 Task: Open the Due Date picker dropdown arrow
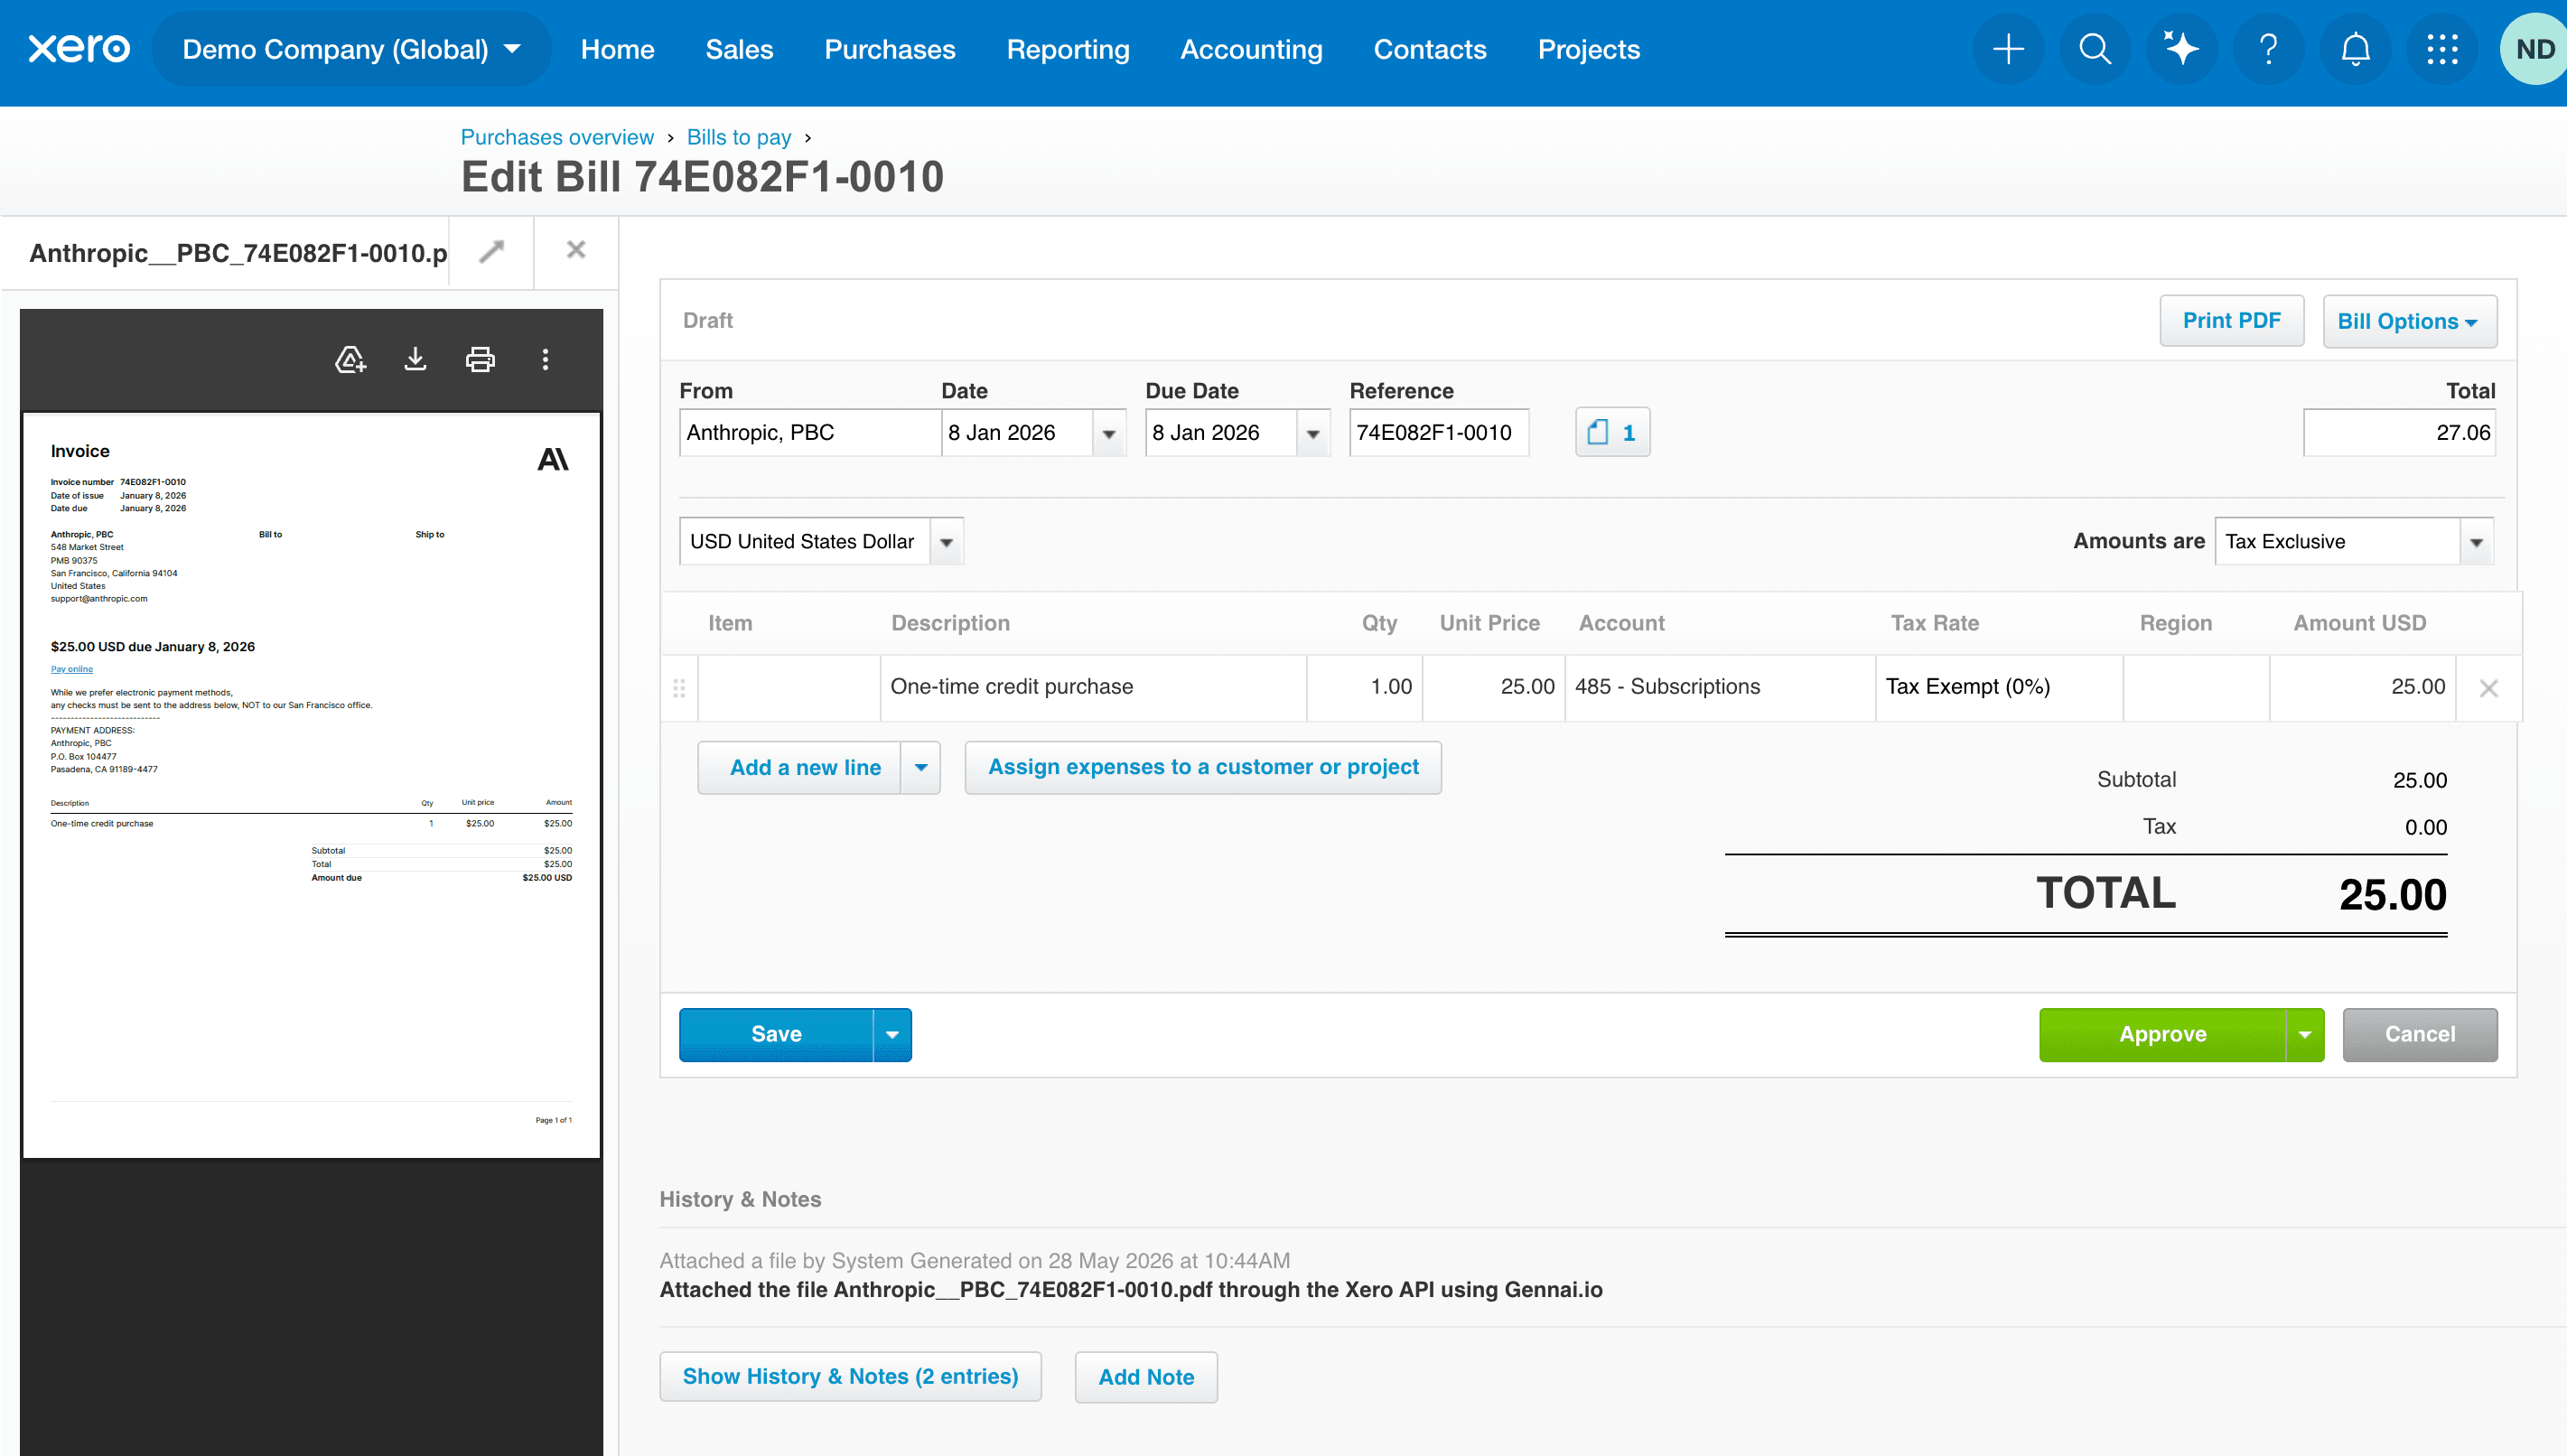point(1312,433)
